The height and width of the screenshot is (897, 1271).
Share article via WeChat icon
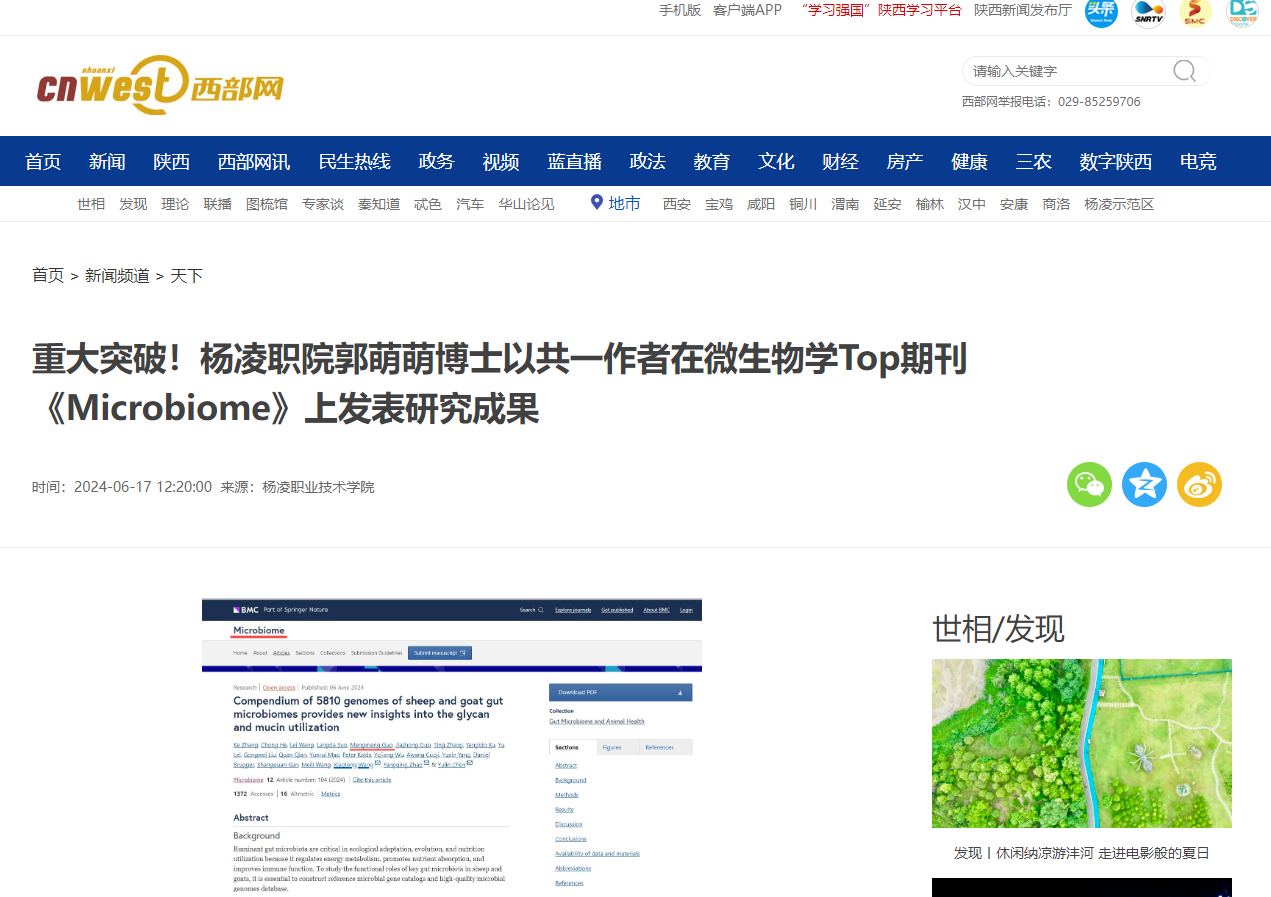(1089, 485)
